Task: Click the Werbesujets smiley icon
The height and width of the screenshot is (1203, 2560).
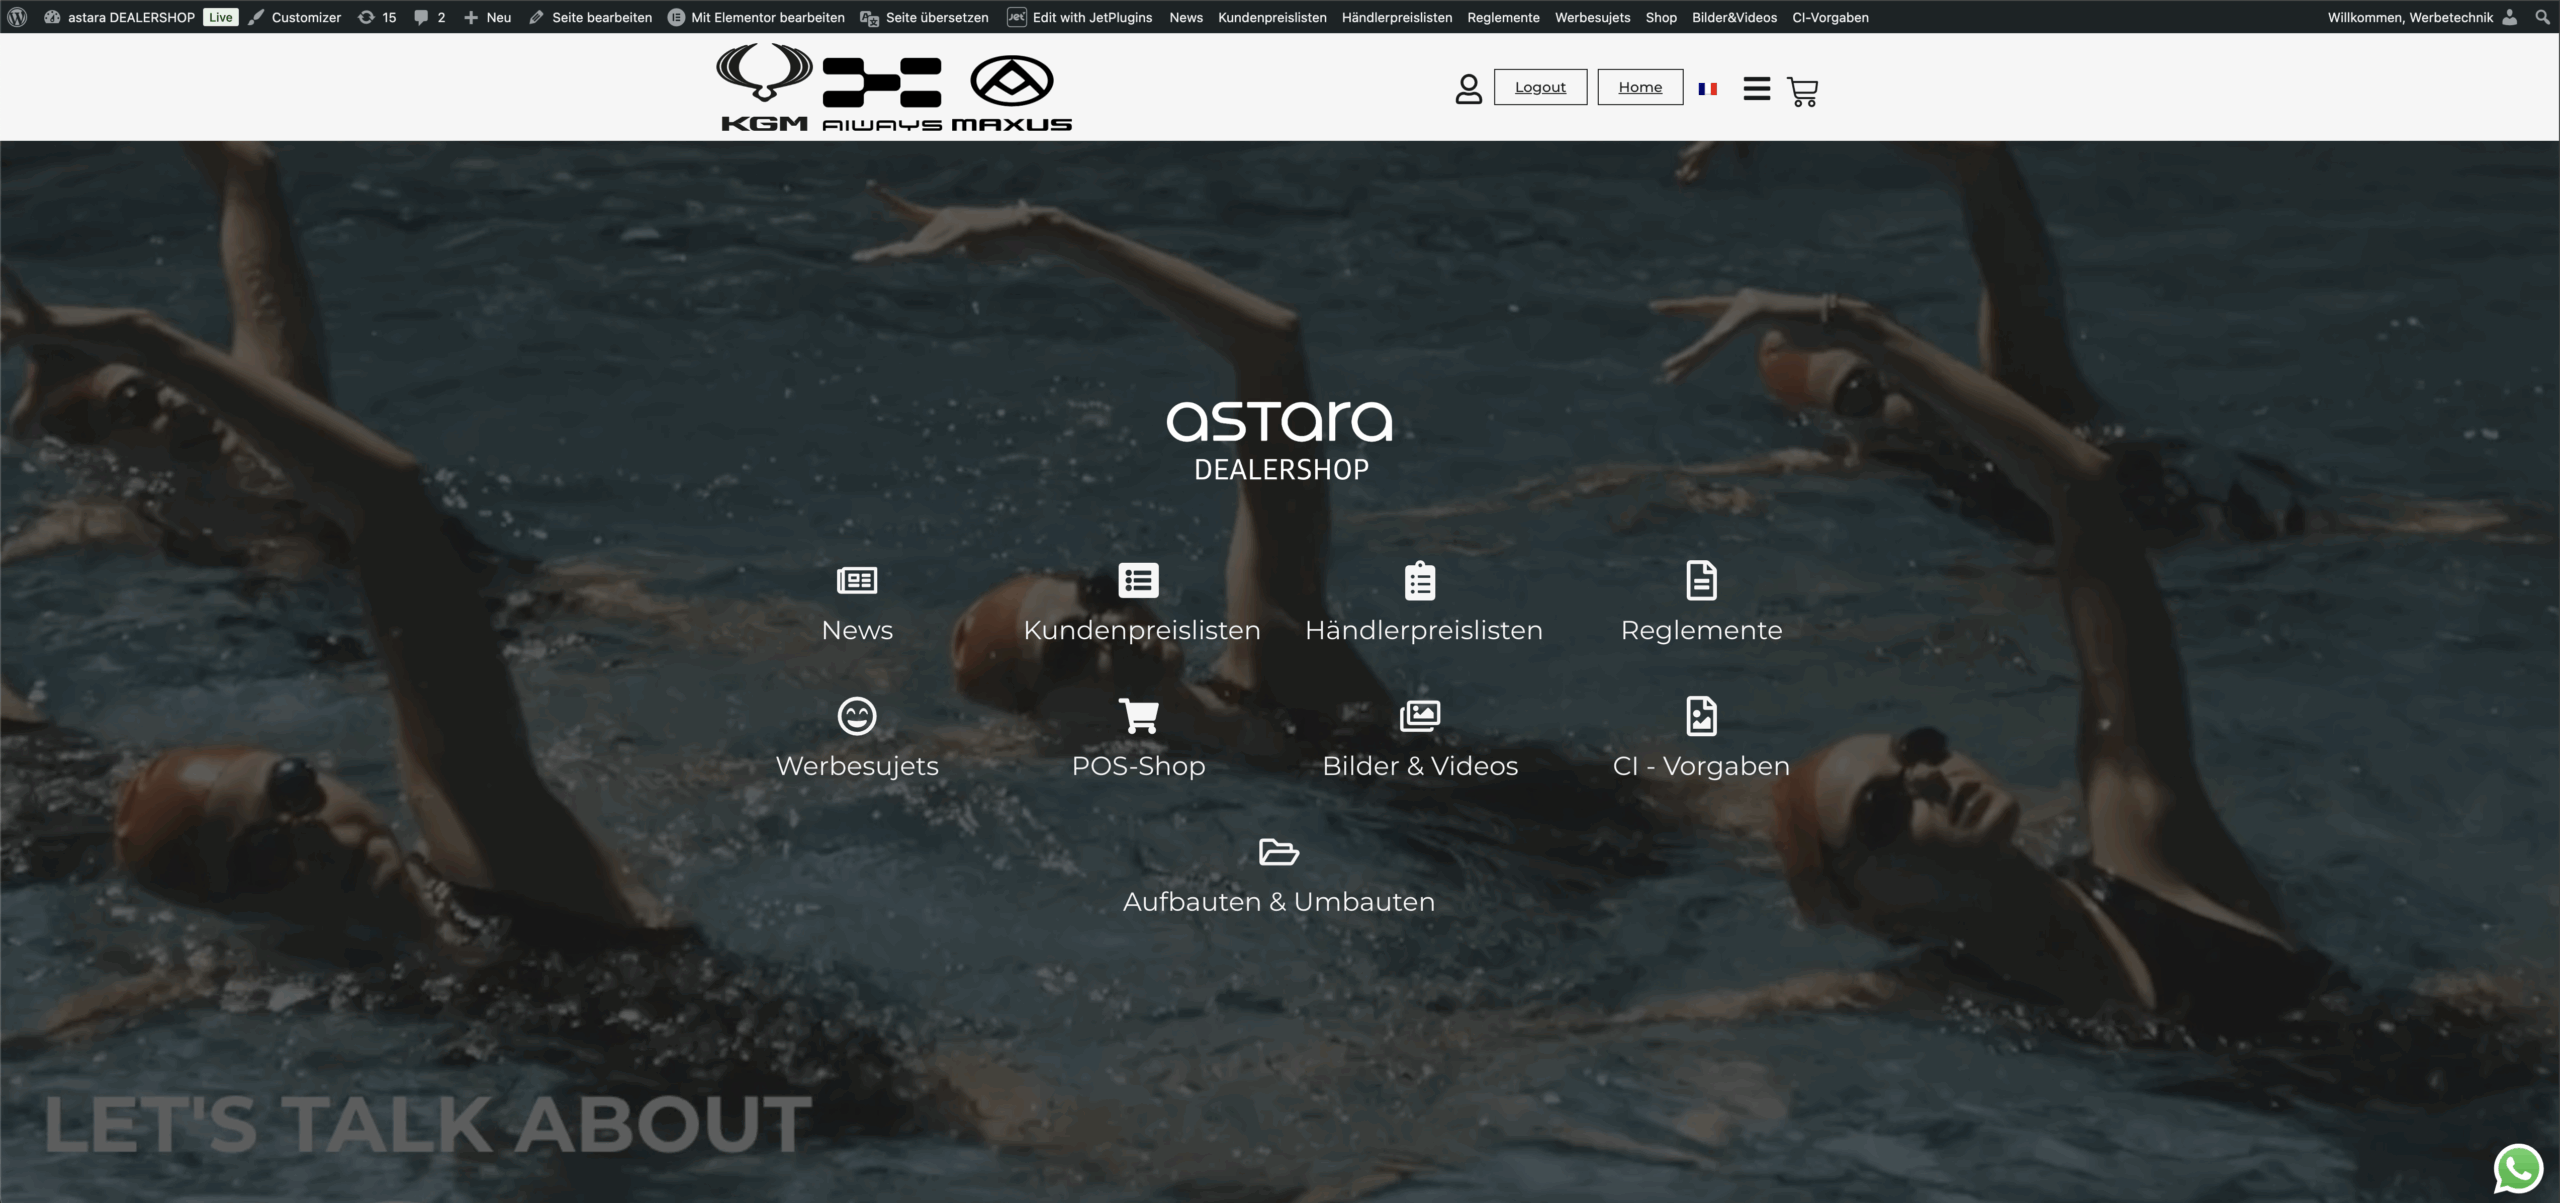Action: [857, 716]
